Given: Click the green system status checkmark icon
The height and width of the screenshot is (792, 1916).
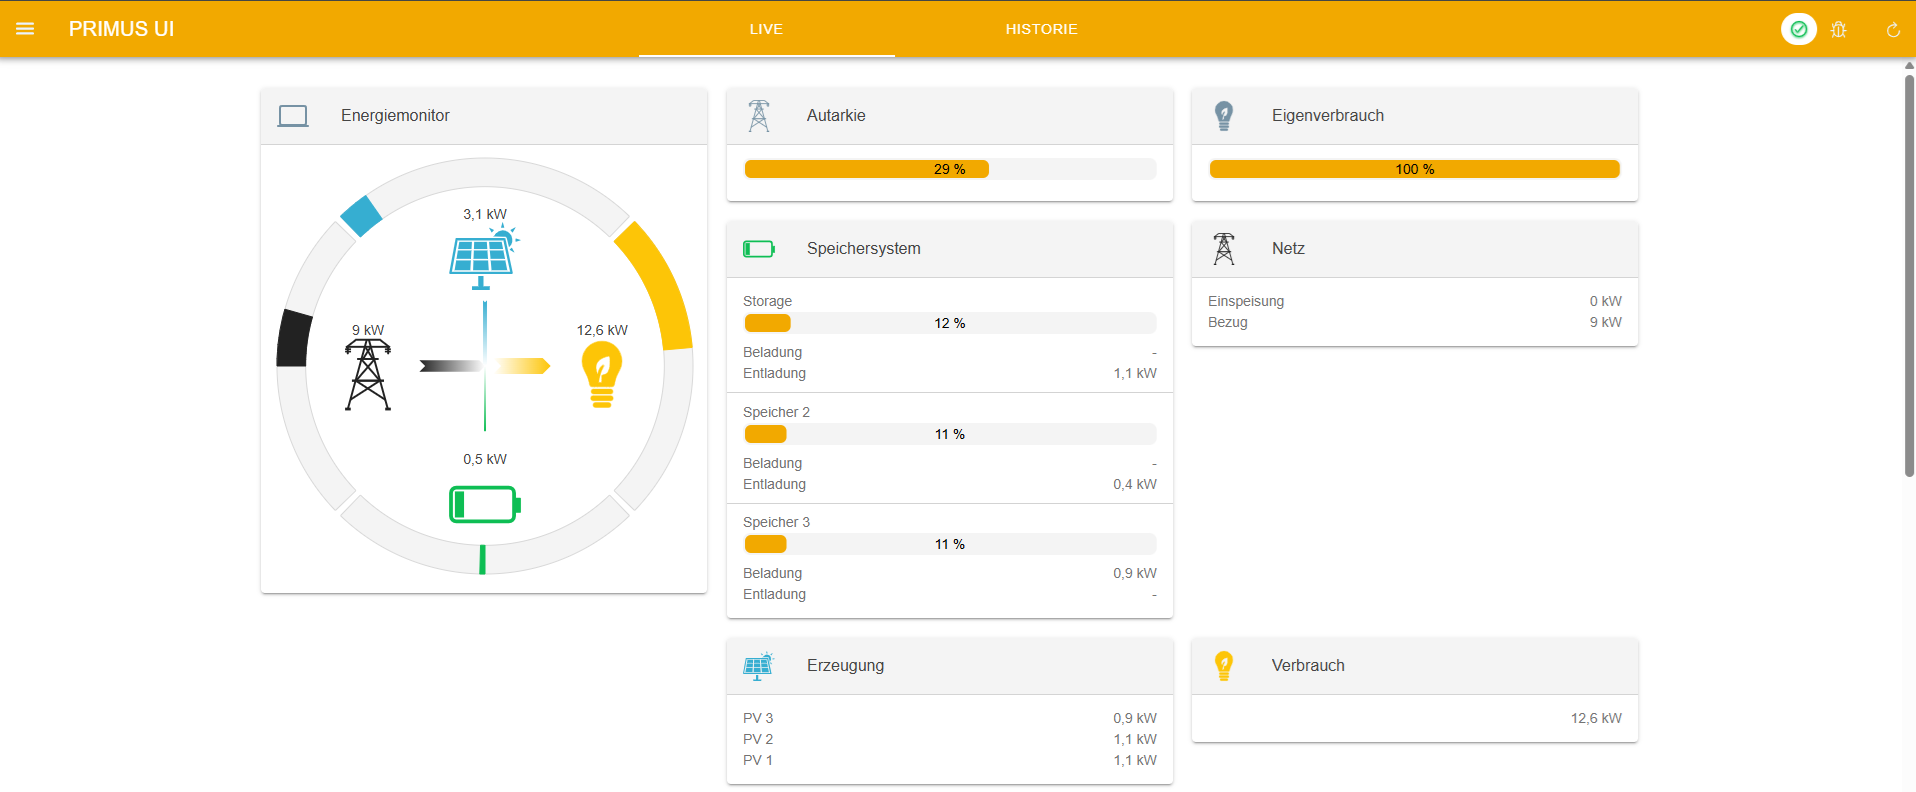Looking at the screenshot, I should tap(1798, 29).
